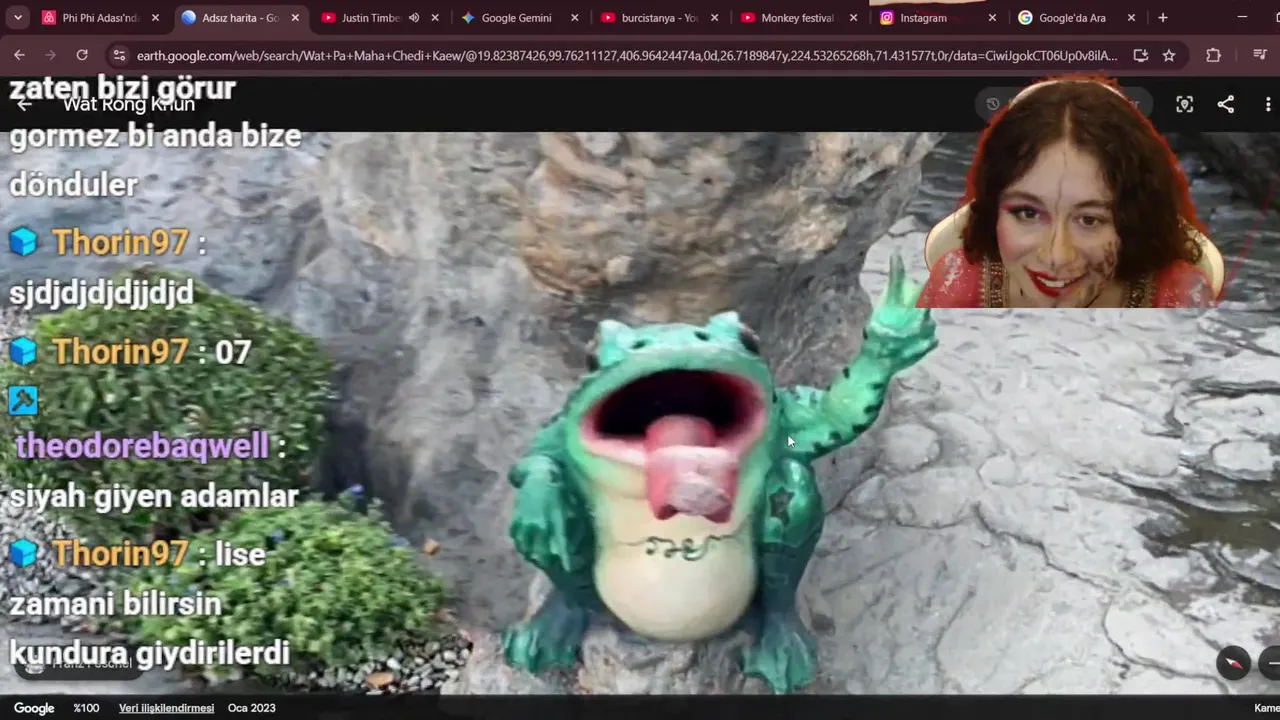Bookmark this page with the star icon
The width and height of the screenshot is (1280, 720).
click(1169, 55)
